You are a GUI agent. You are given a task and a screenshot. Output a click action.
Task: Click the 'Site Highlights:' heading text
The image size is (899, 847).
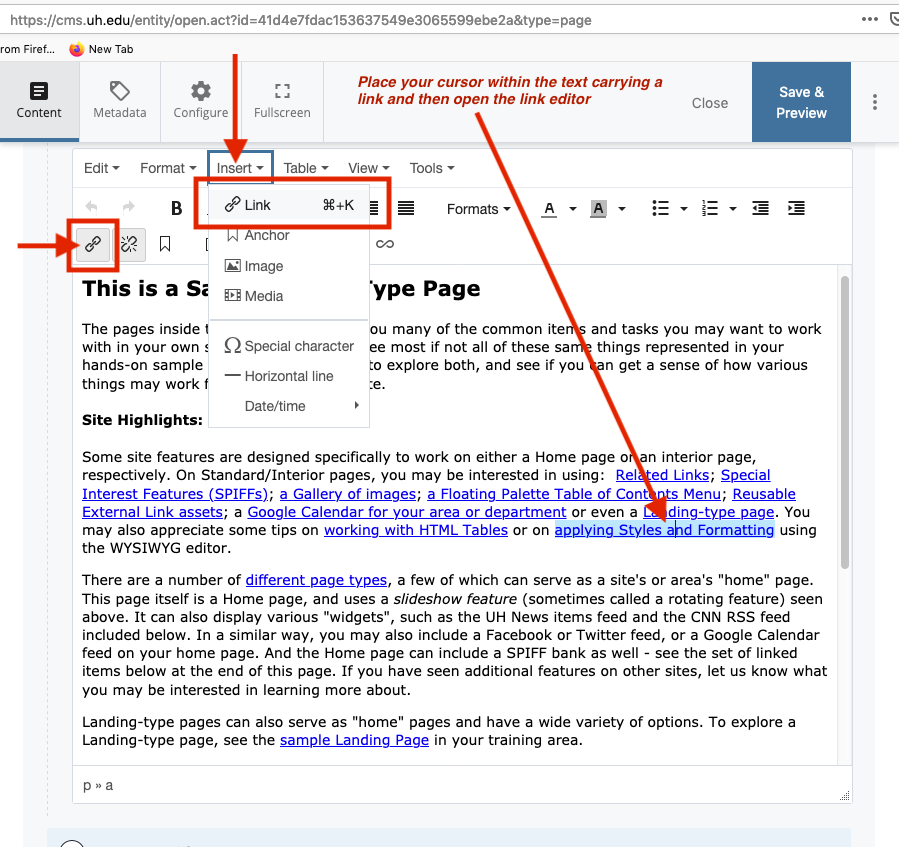[x=142, y=420]
